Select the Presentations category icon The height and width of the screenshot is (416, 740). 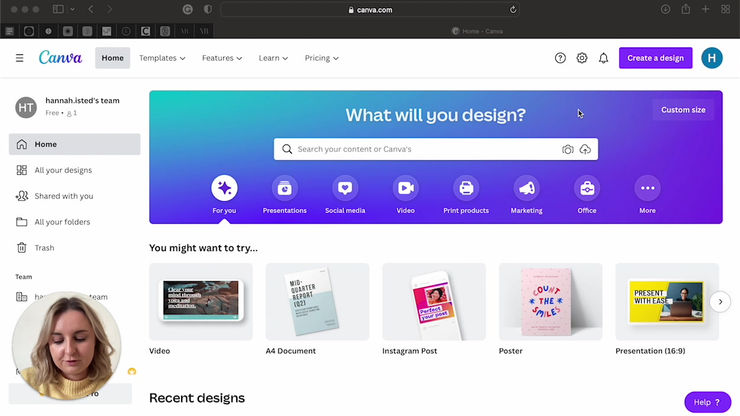[x=285, y=188]
